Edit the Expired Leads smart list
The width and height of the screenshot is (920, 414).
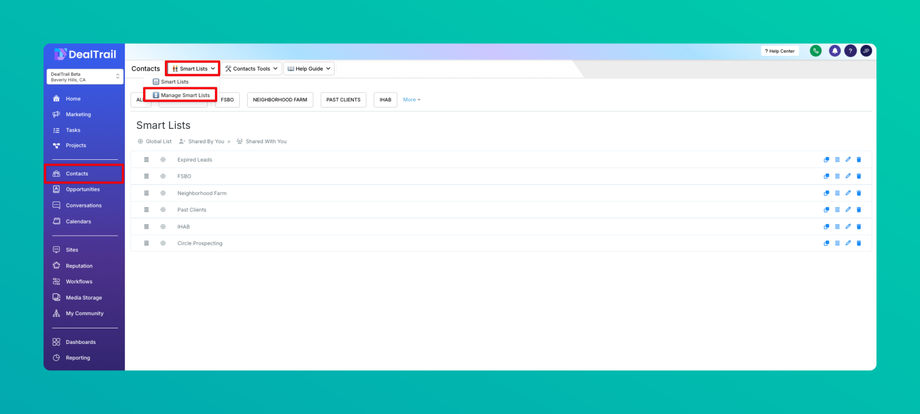click(848, 160)
